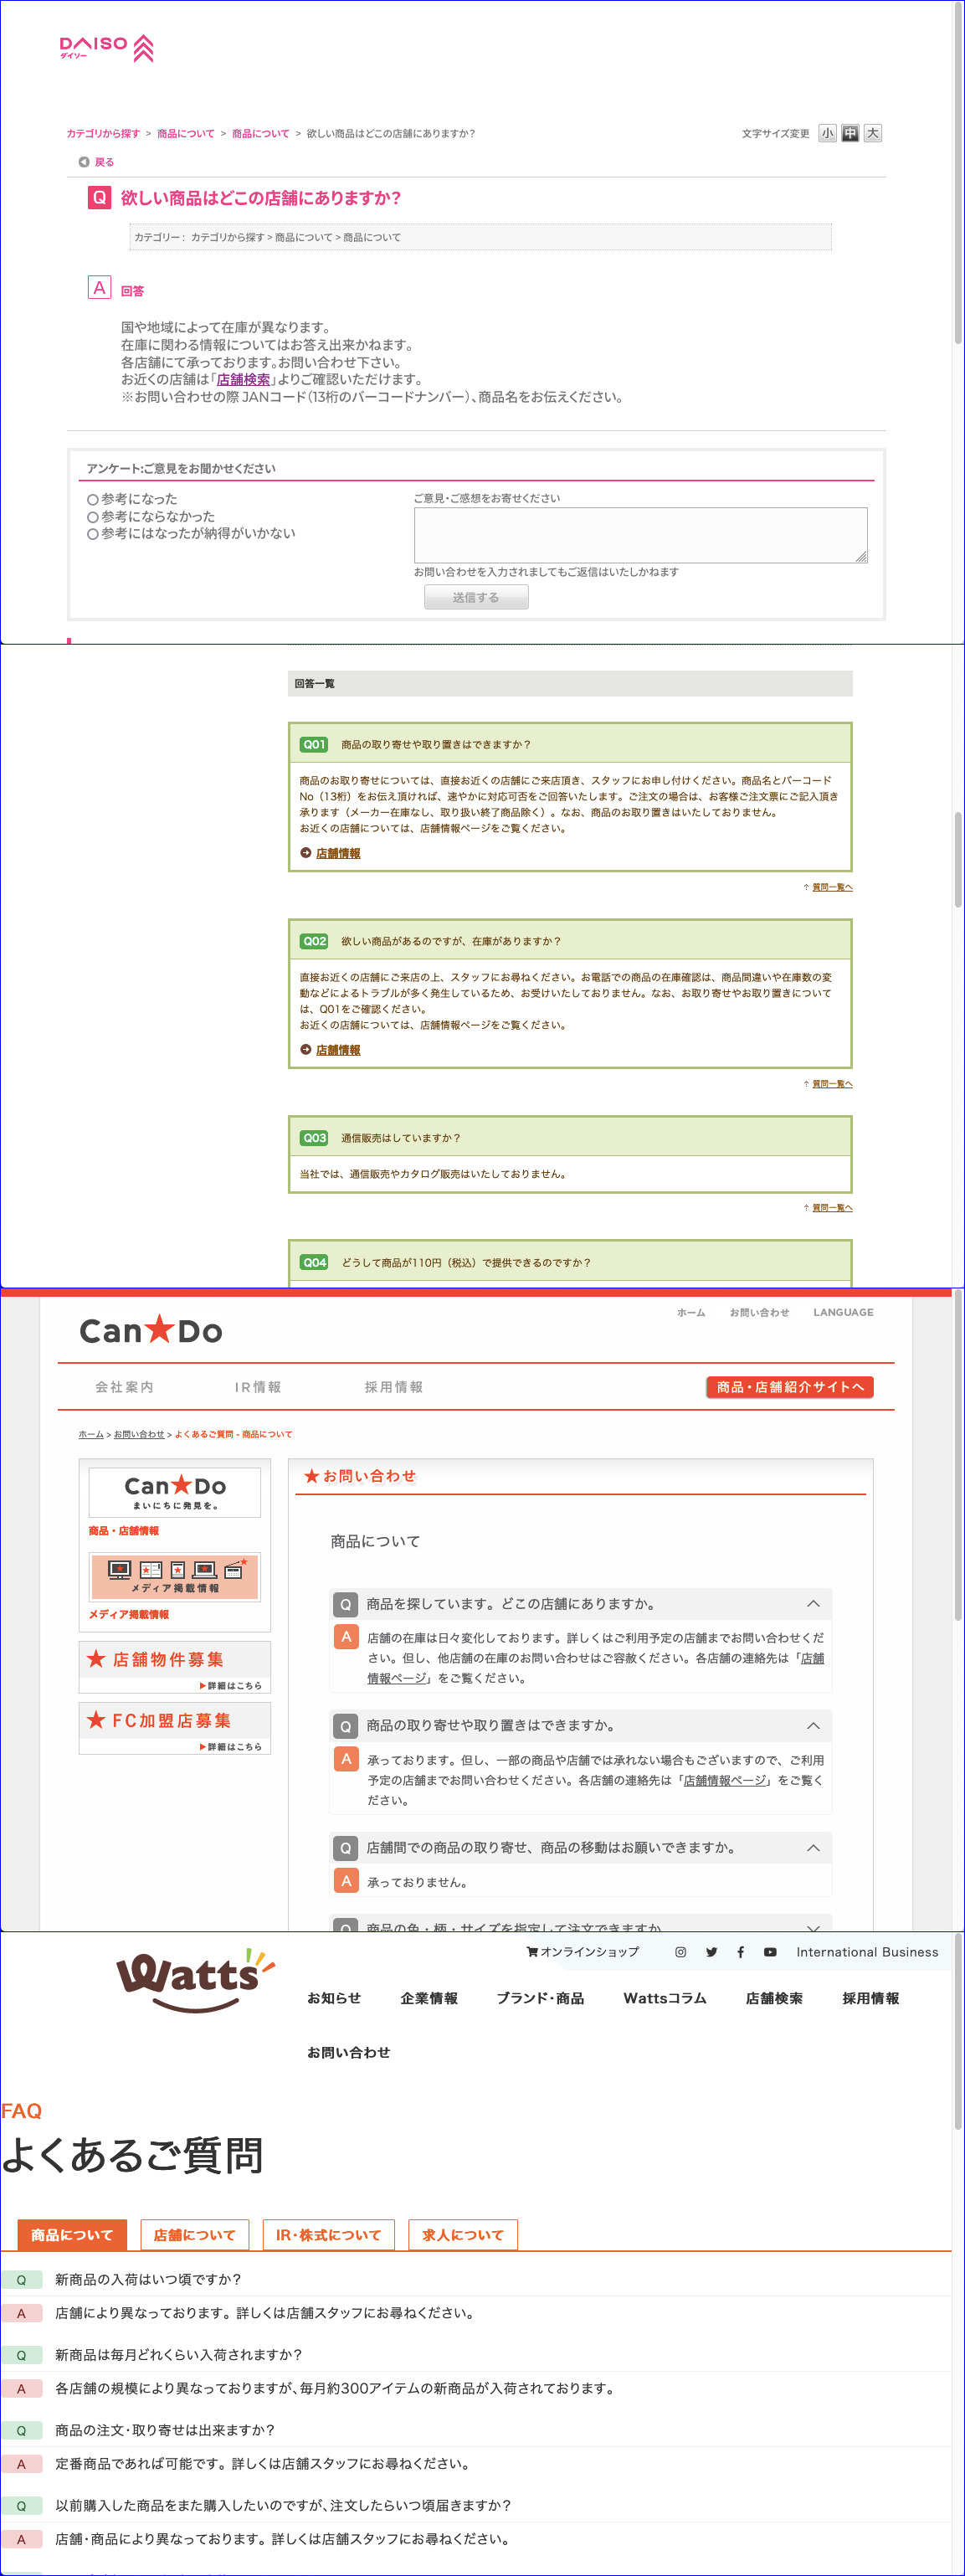The height and width of the screenshot is (2576, 965).
Task: Click the 送信する submit button
Action: (x=476, y=597)
